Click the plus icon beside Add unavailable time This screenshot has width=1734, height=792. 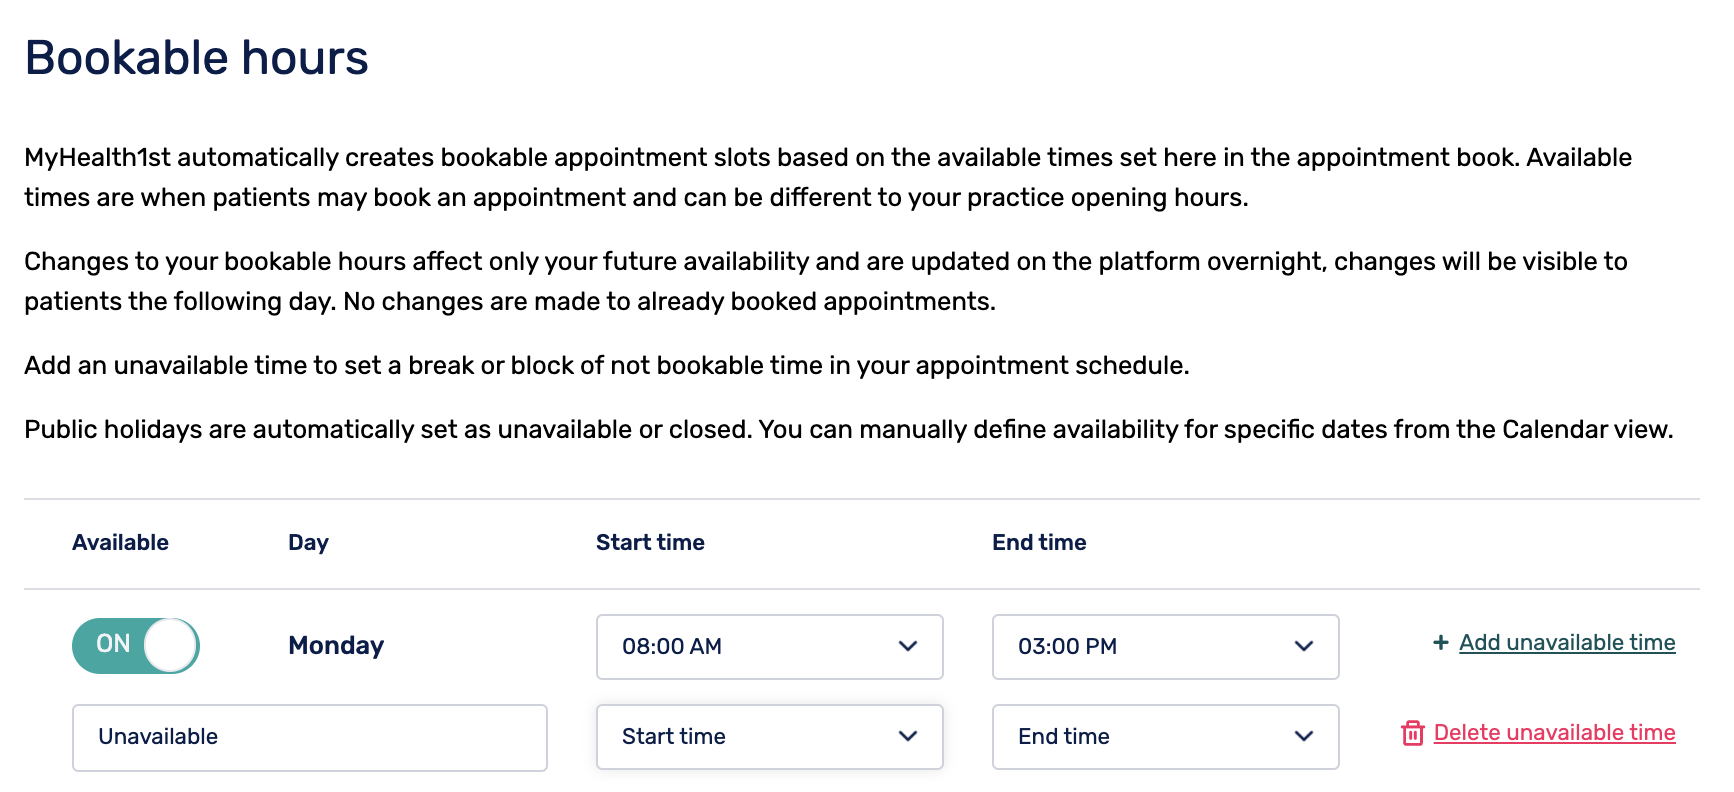[x=1440, y=643]
